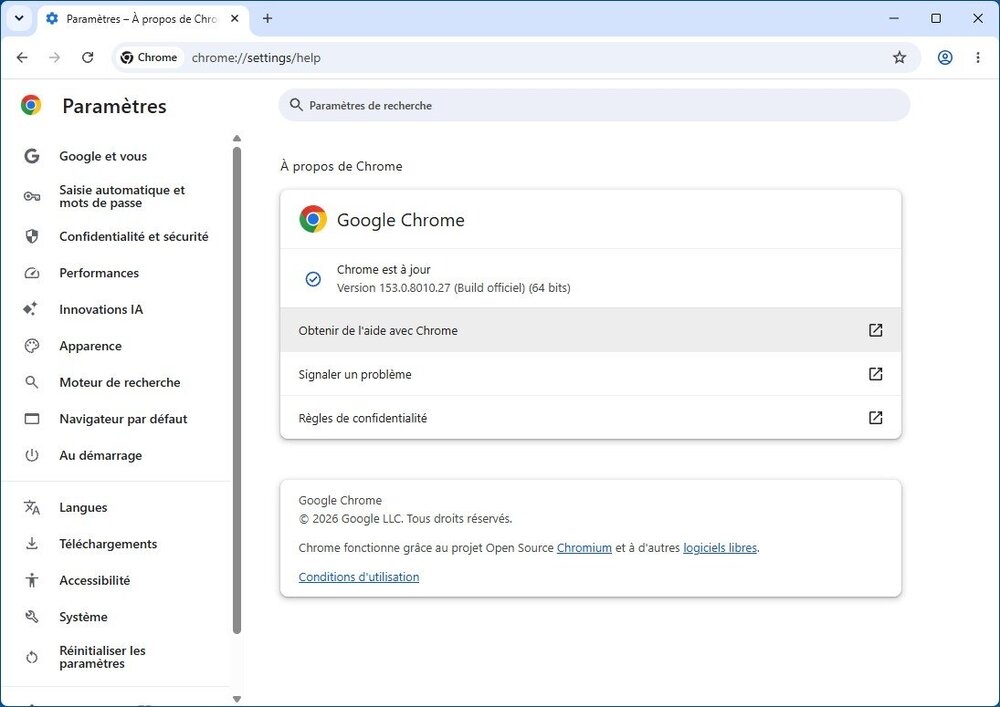
Task: Click the shield icon for privacy
Action: (x=32, y=237)
